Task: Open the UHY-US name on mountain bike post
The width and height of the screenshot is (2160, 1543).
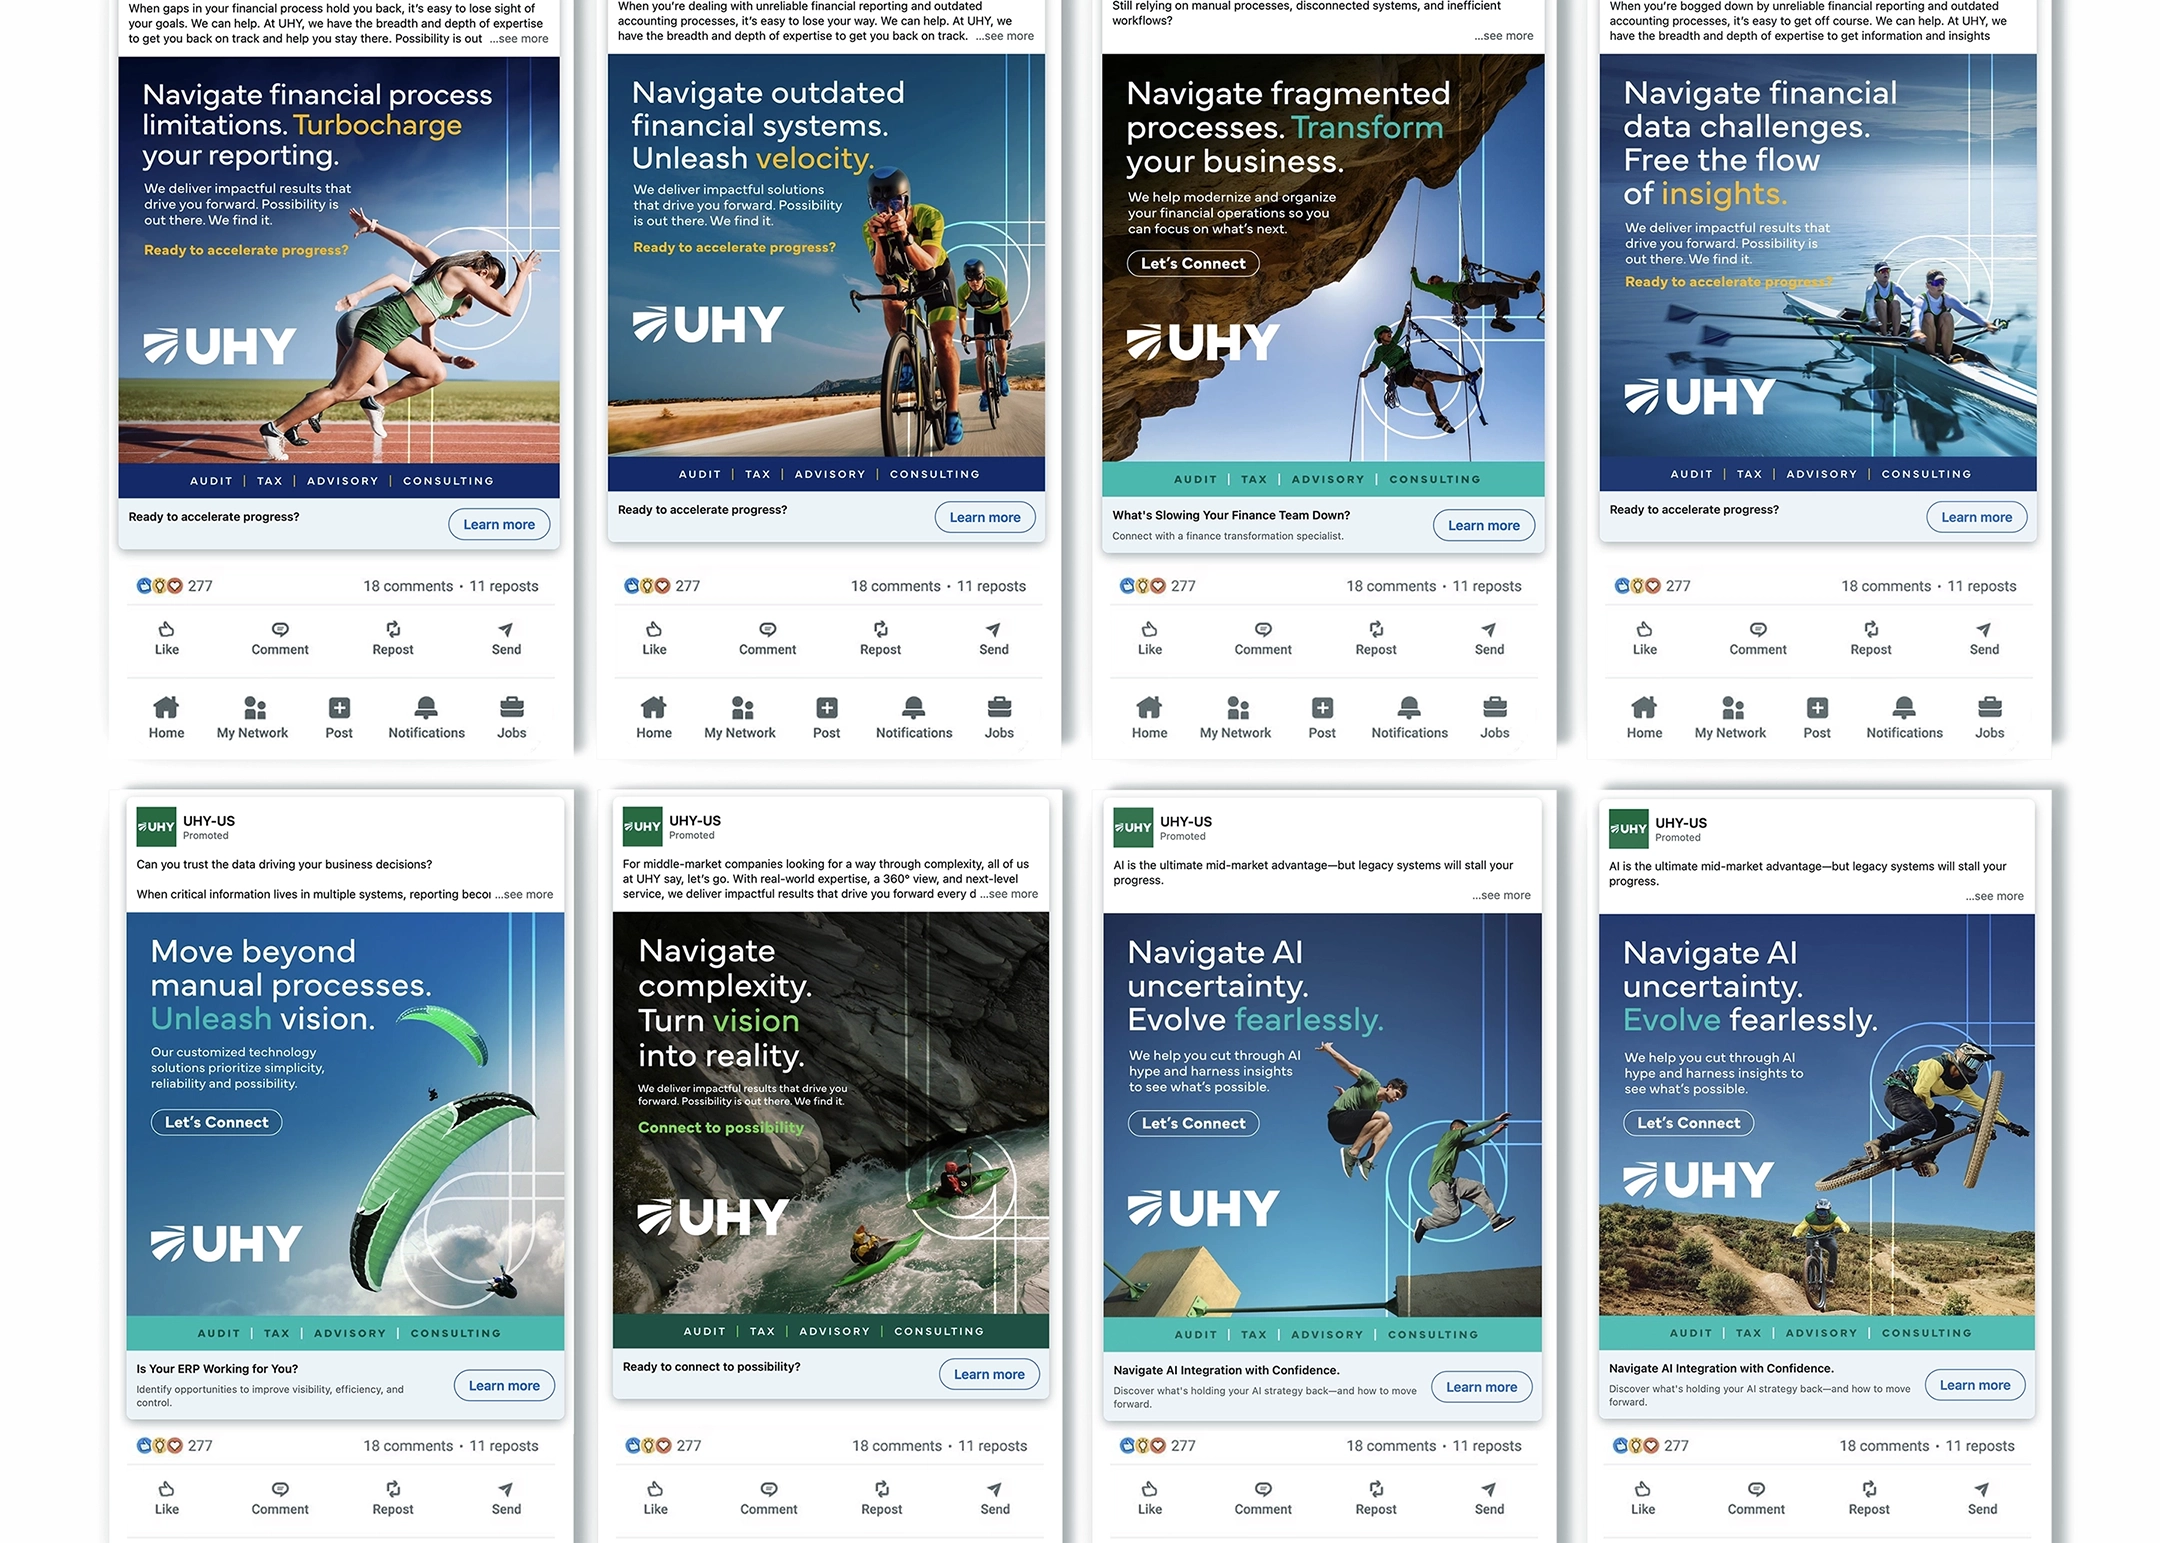Action: 1681,823
